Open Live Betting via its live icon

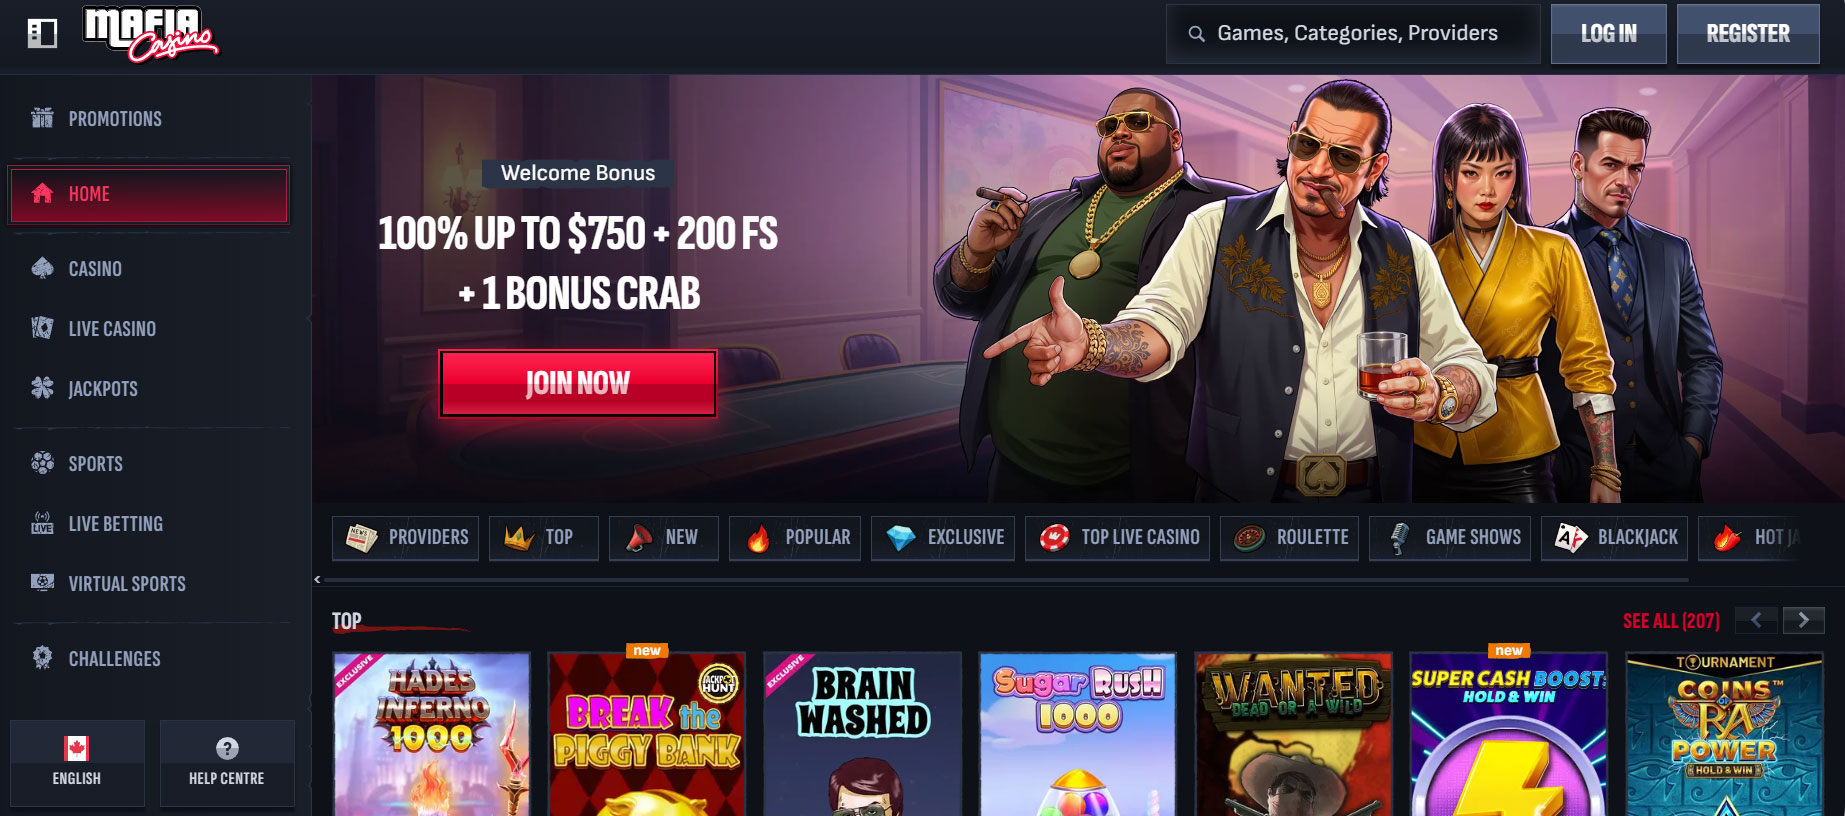tap(42, 523)
